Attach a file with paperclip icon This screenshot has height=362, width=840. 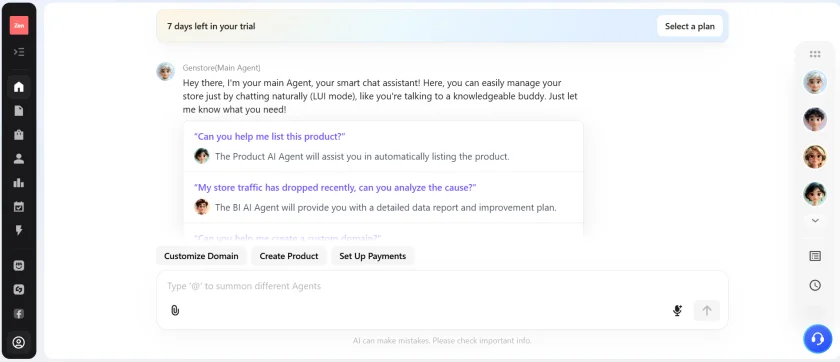[x=175, y=310]
